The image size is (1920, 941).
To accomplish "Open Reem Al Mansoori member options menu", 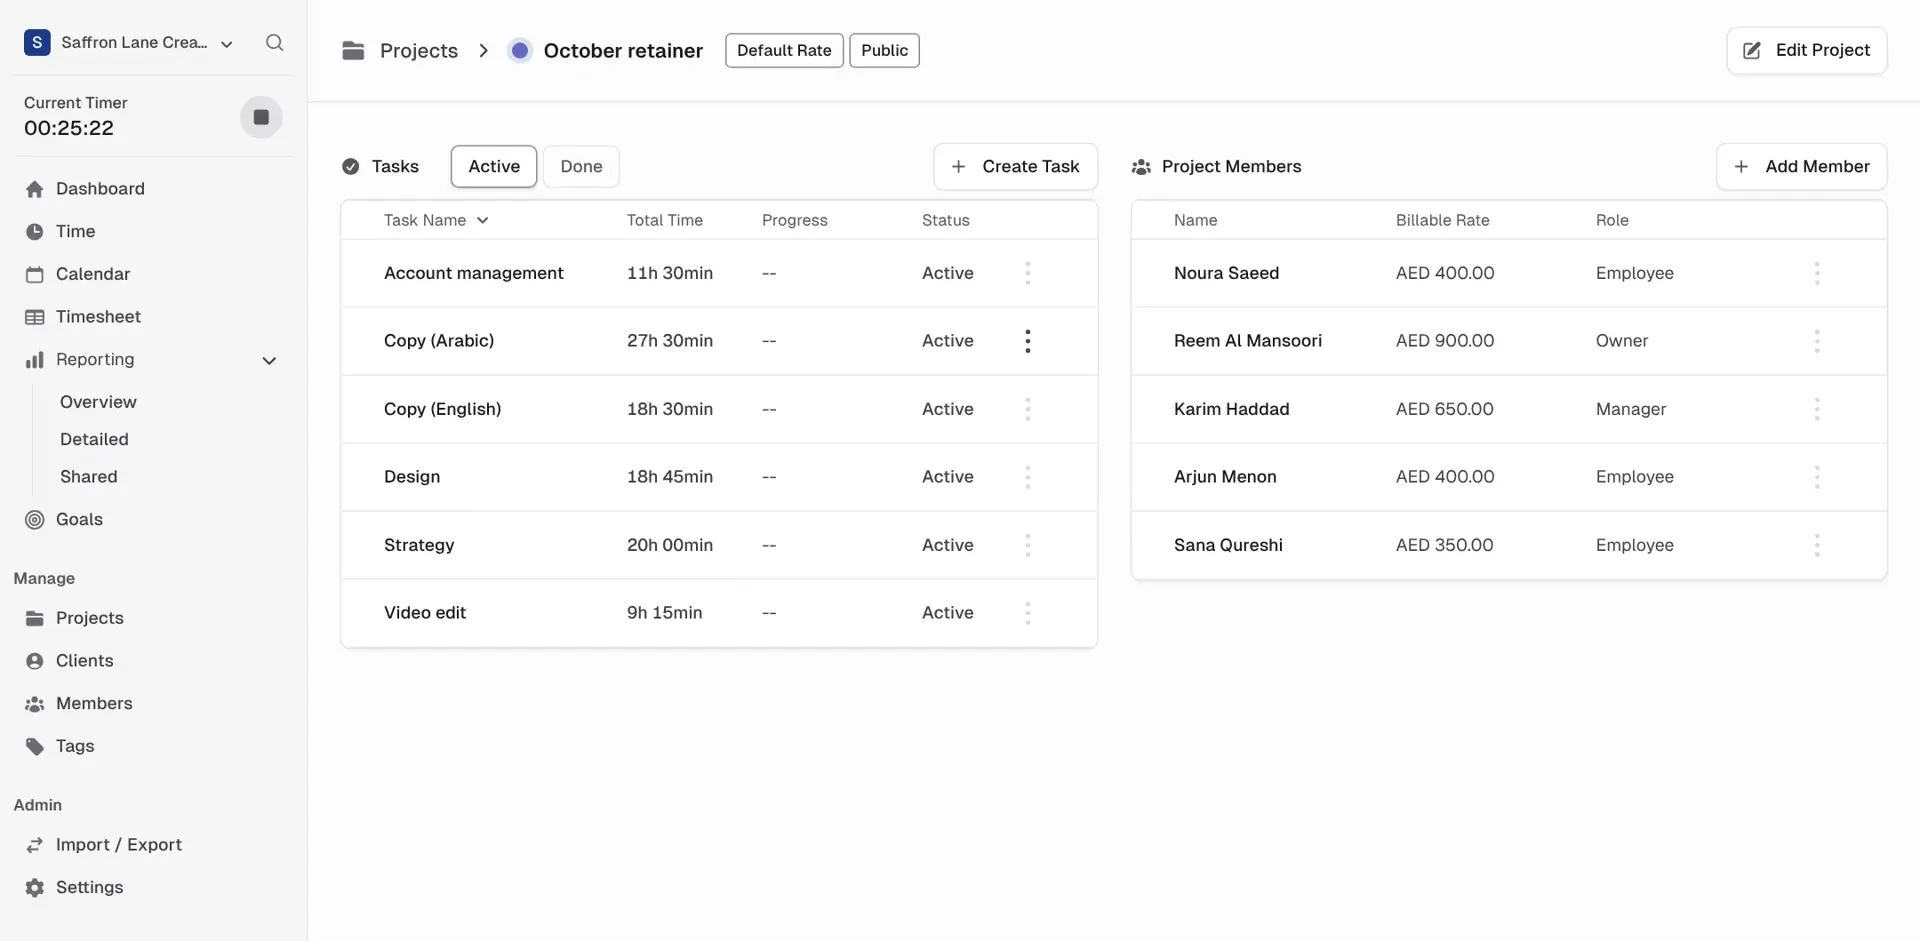I will tap(1817, 341).
